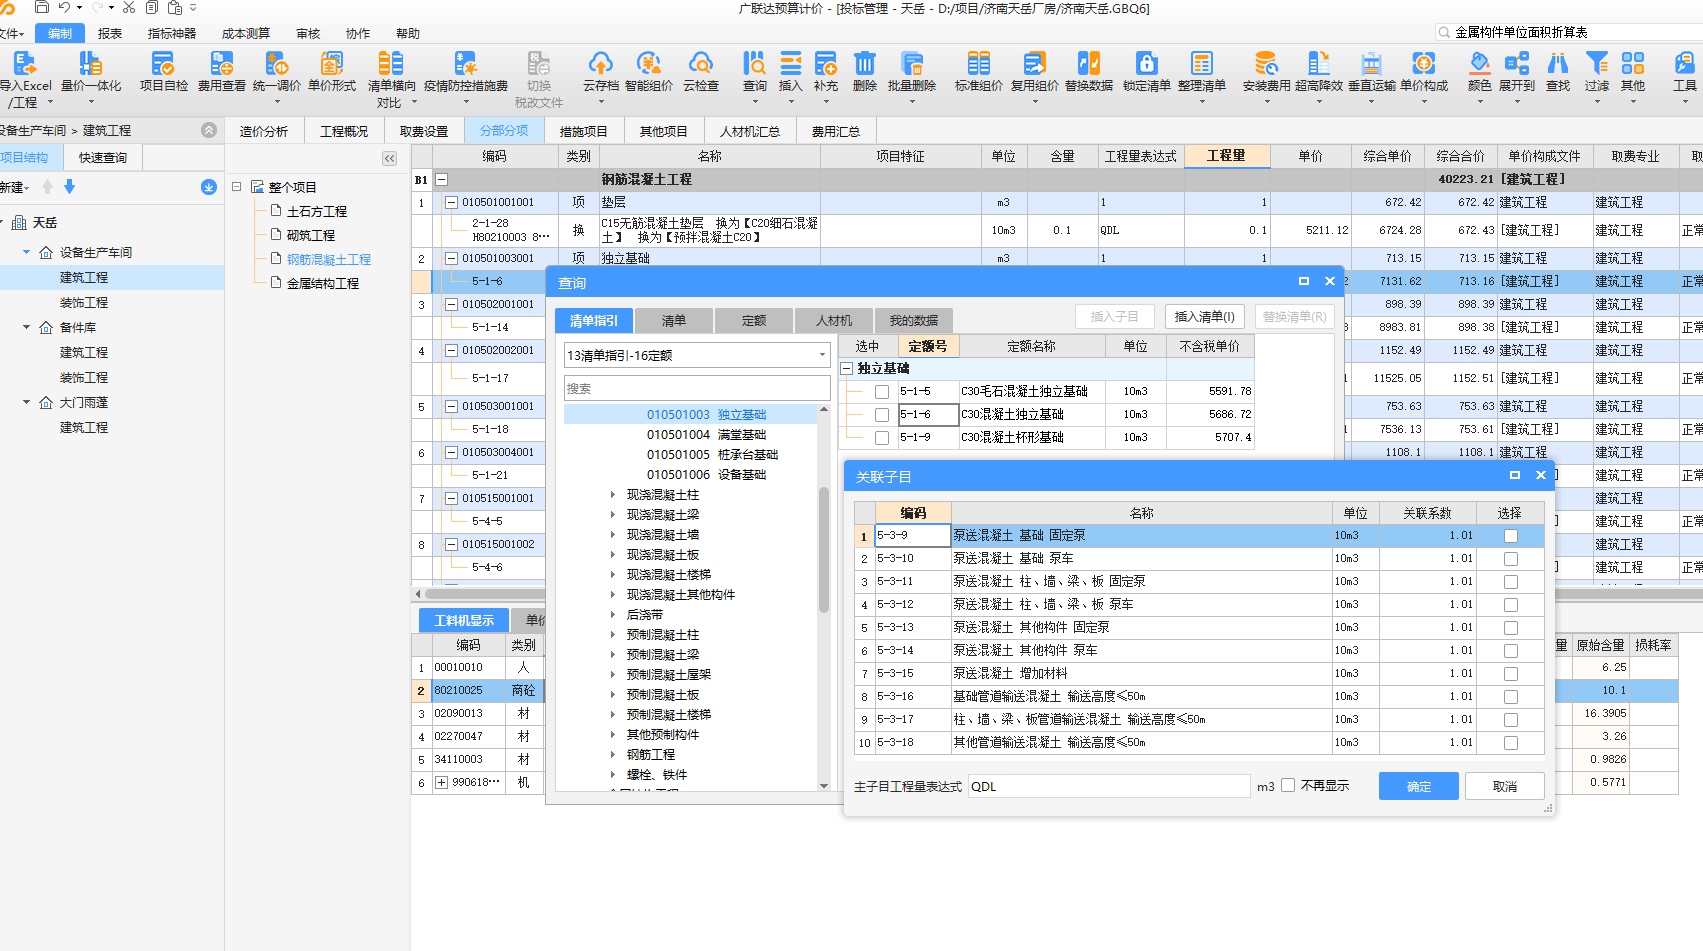Image resolution: width=1703 pixels, height=951 pixels.
Task: Click the 确定 button in 关联子目 dialog
Action: (x=1418, y=787)
